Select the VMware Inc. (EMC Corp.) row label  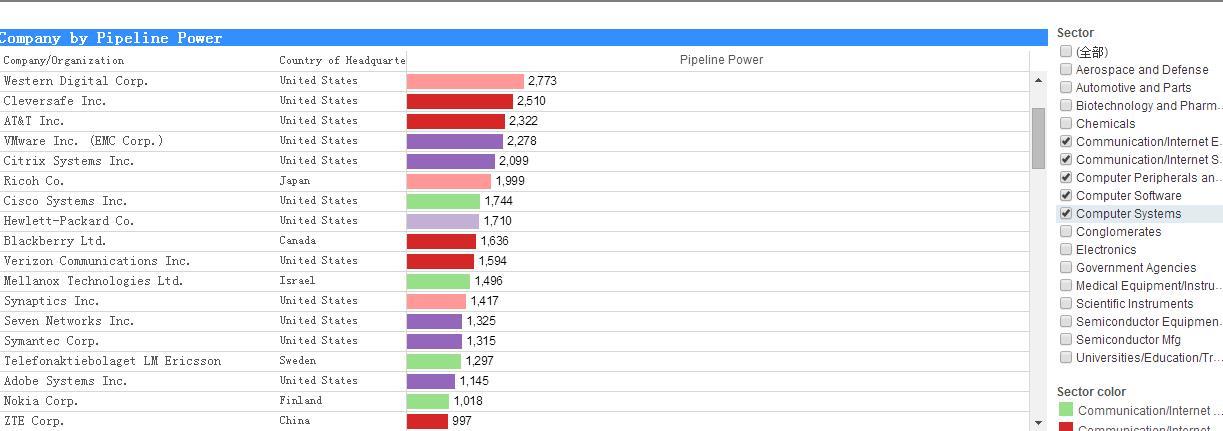pyautogui.click(x=83, y=141)
